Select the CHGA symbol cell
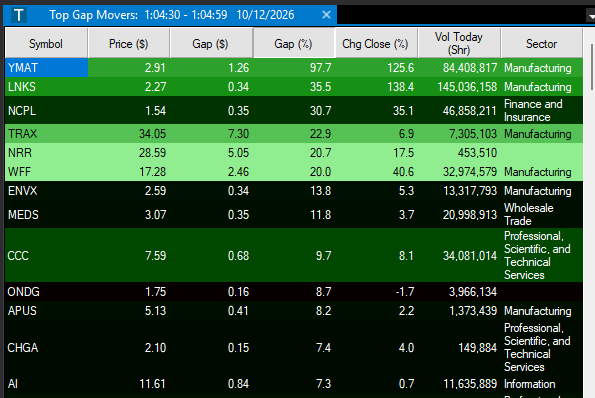 click(x=46, y=347)
